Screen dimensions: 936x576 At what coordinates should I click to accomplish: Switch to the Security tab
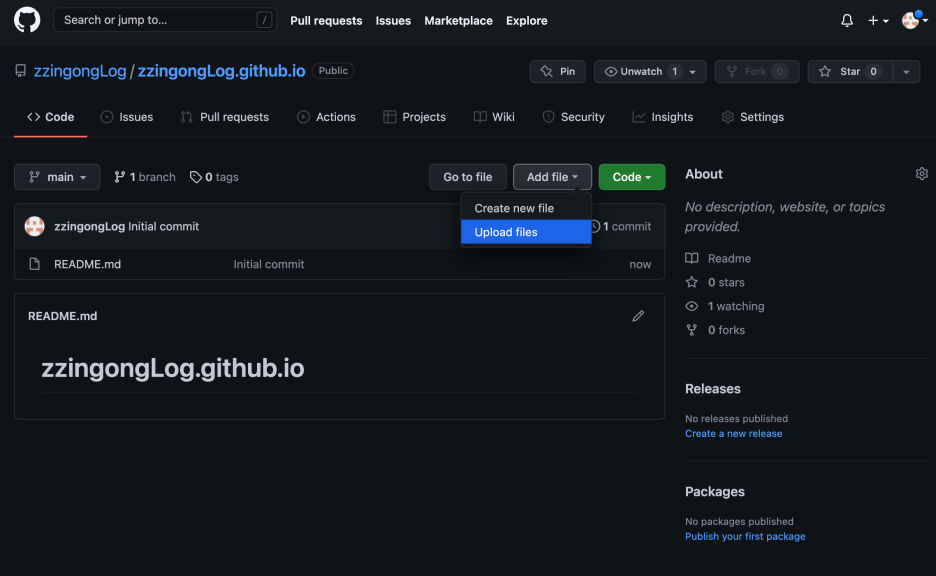573,117
